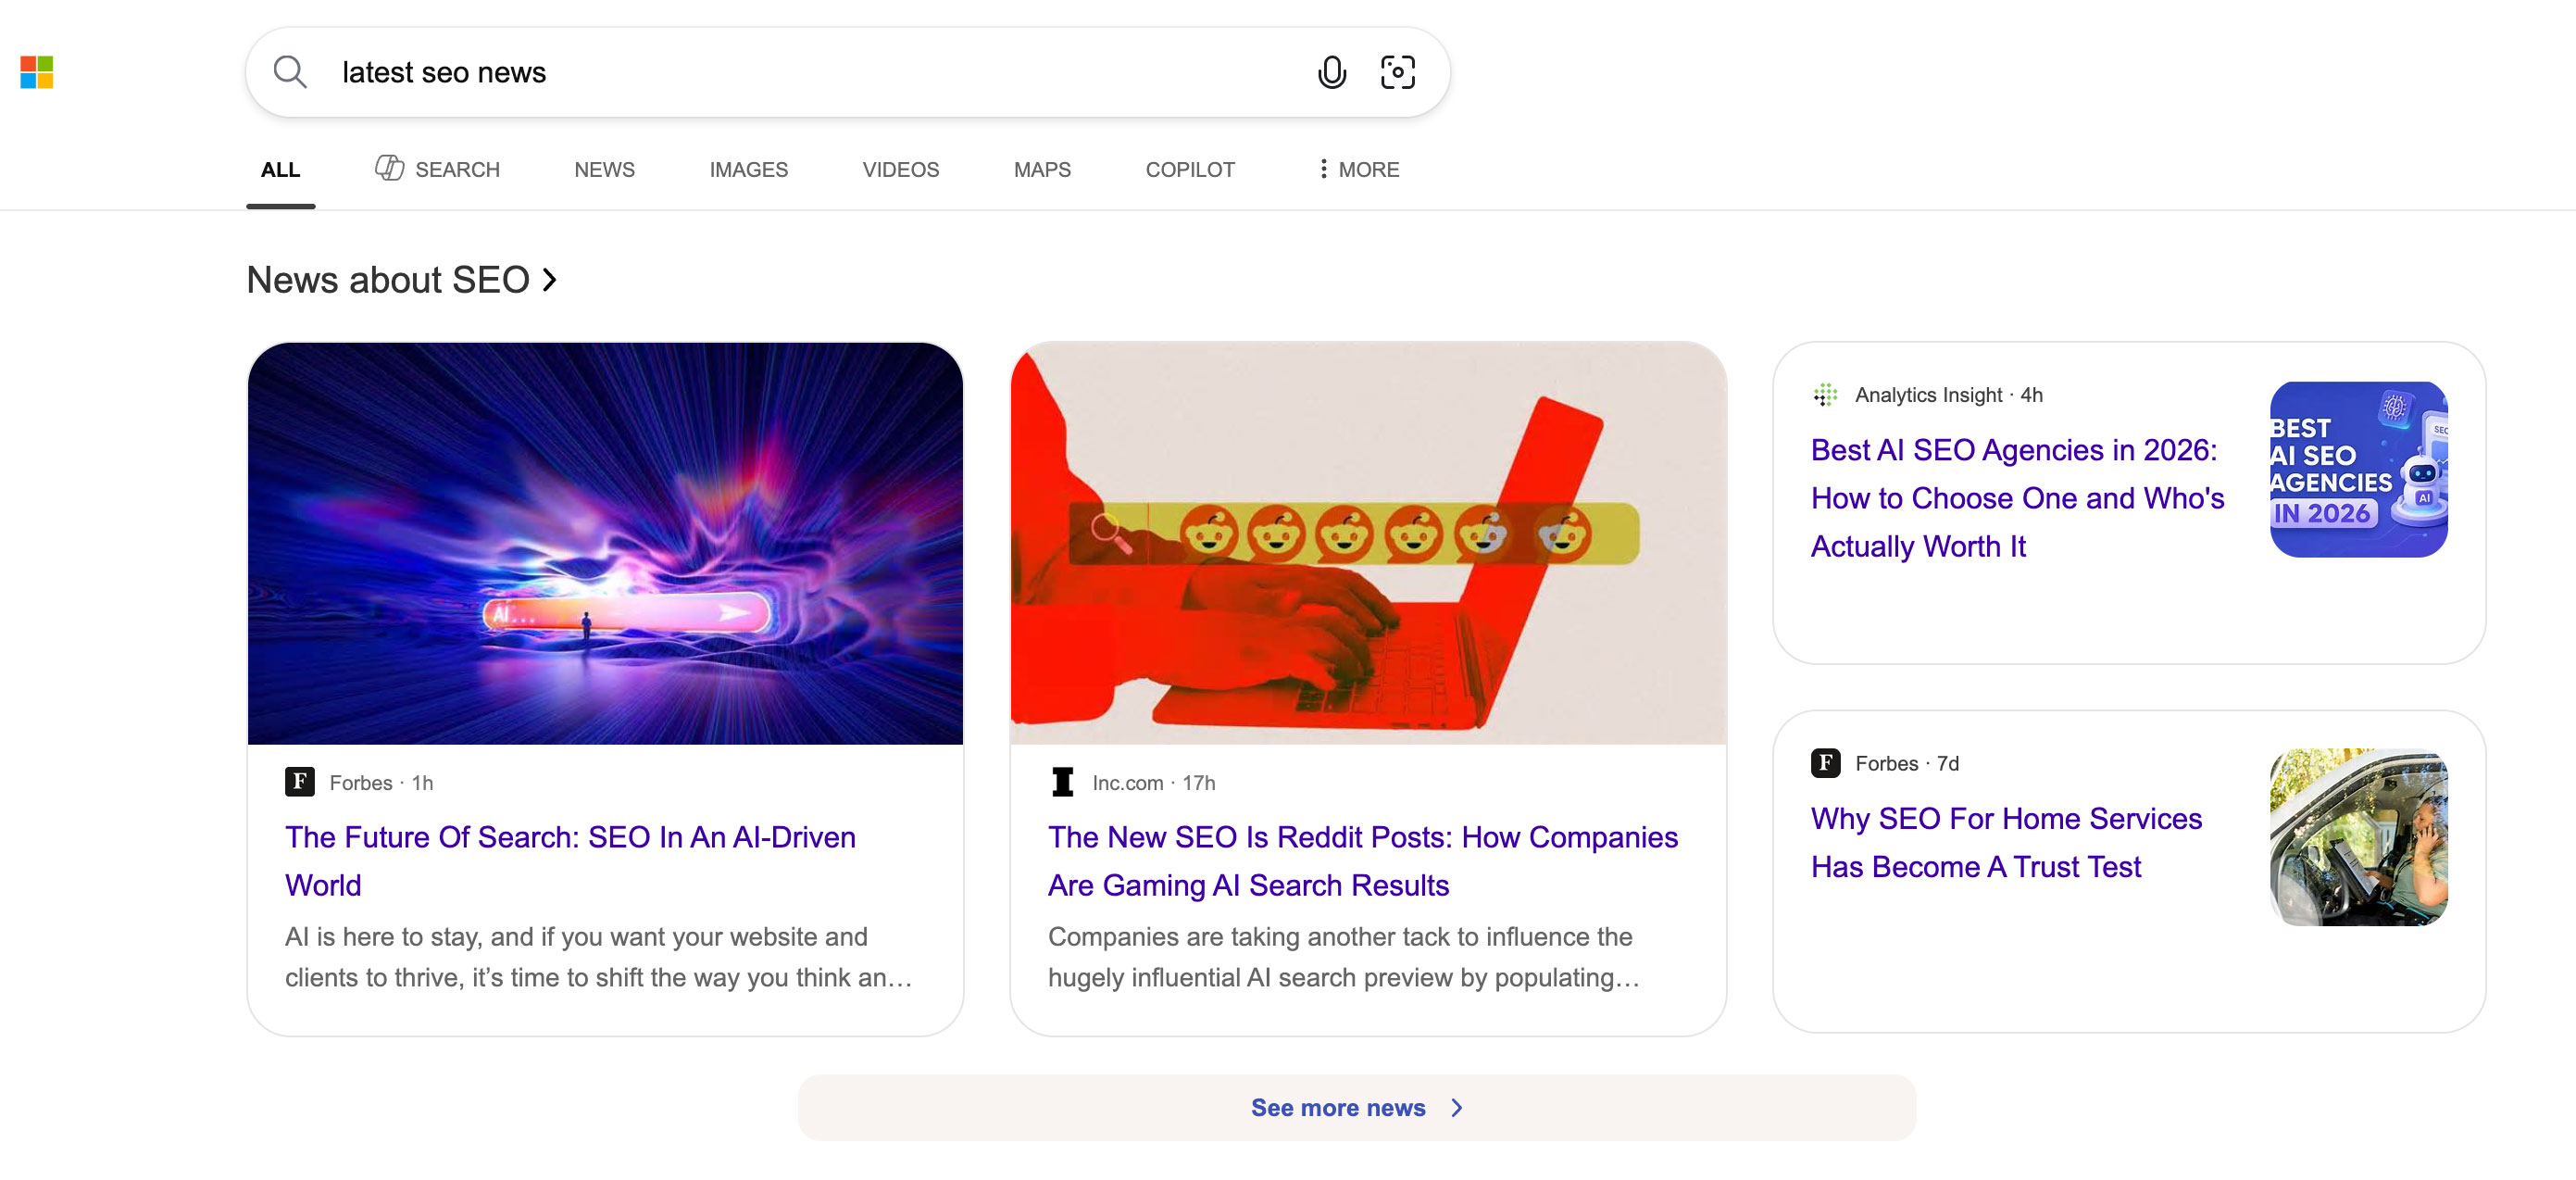Click the 'Forbes · 1h' source label
The width and height of the screenshot is (2576, 1180).
tap(381, 783)
